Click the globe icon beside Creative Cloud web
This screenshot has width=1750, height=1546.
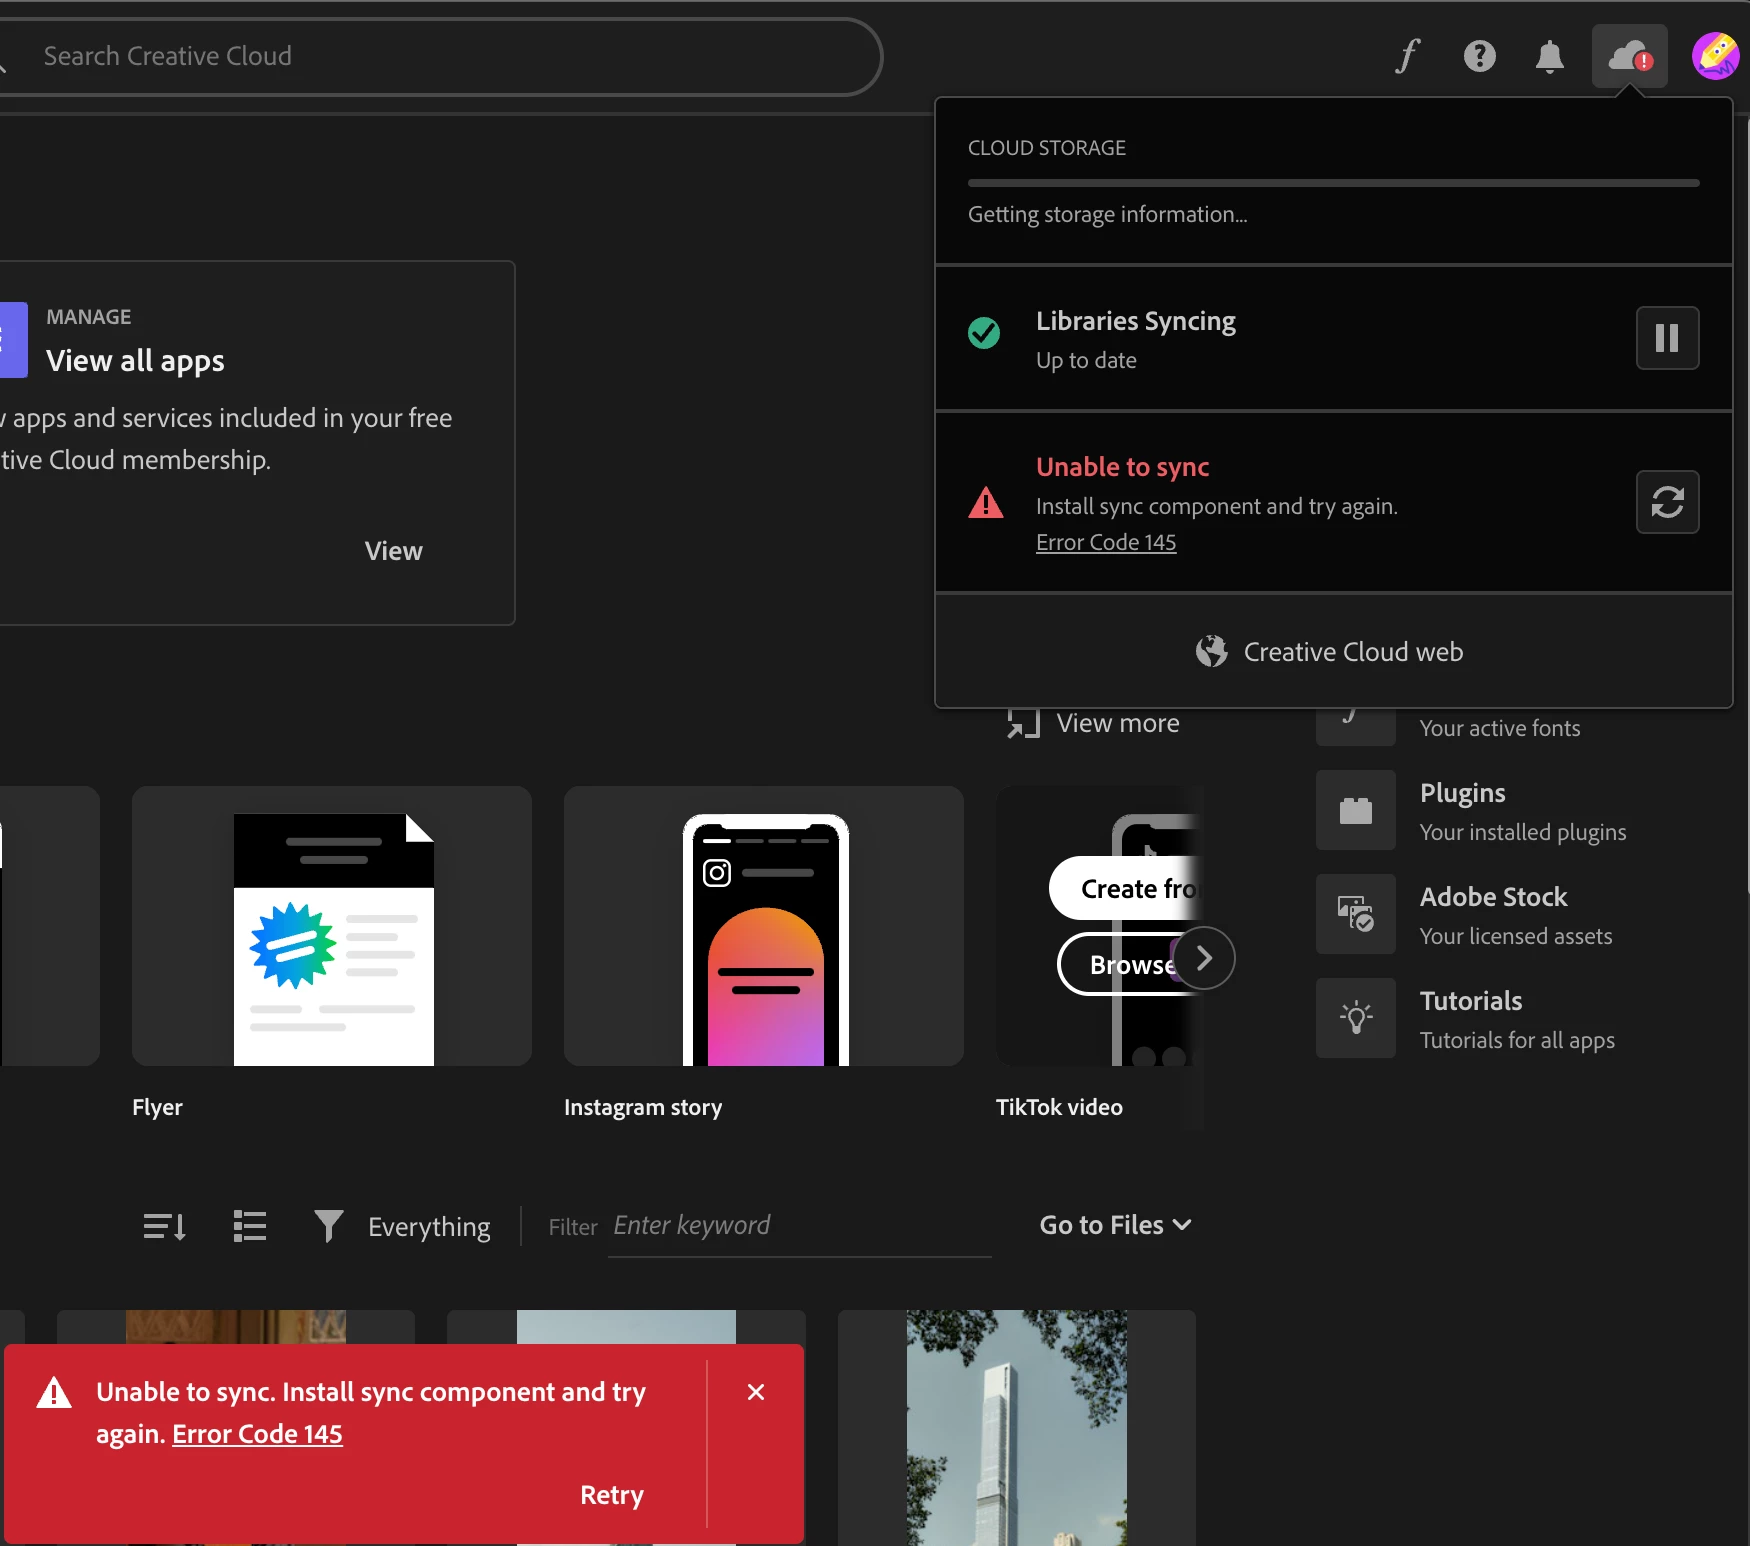click(1211, 651)
